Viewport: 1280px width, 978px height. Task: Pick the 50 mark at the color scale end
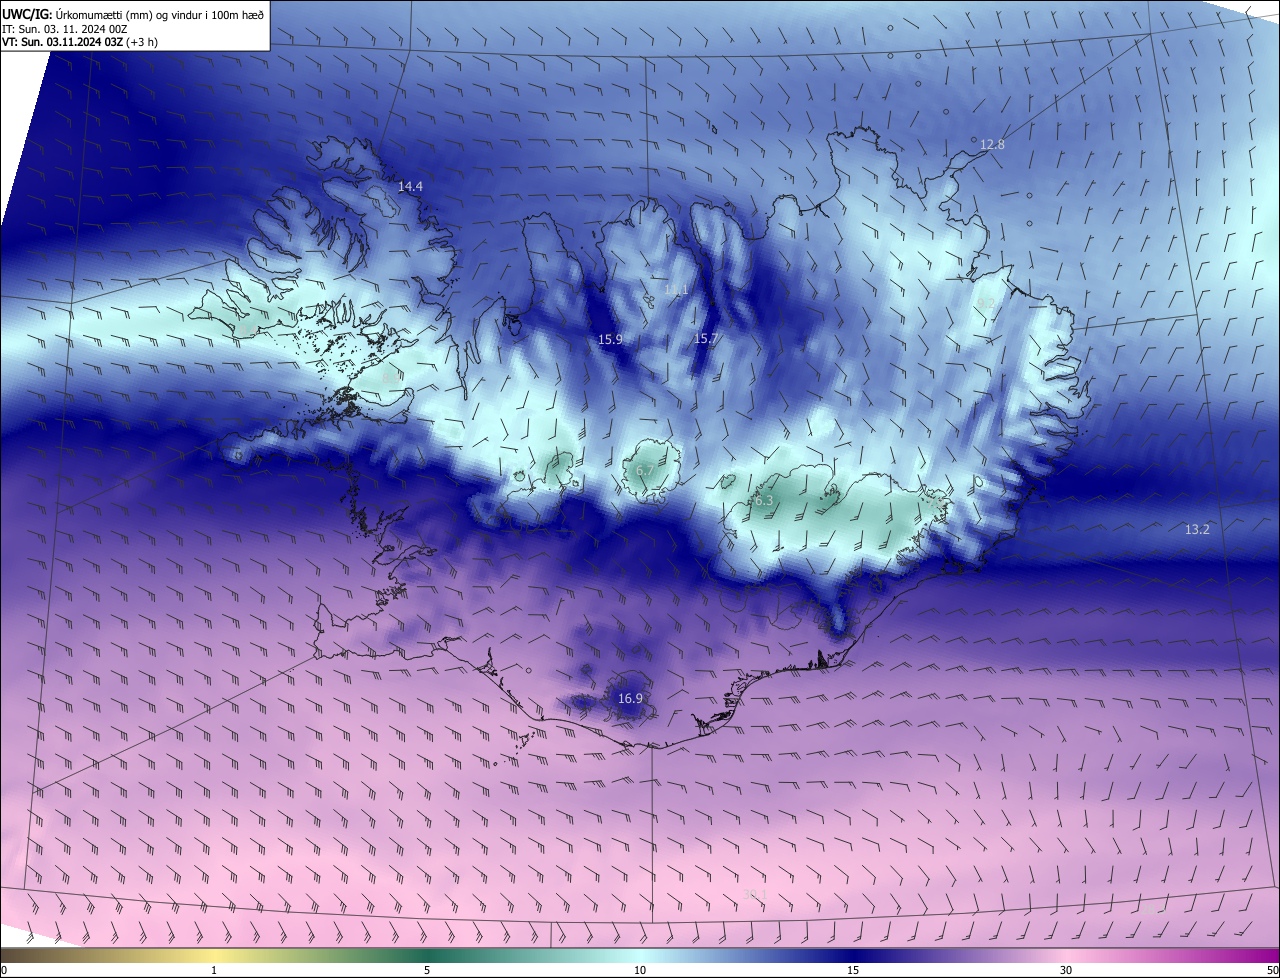[1272, 970]
